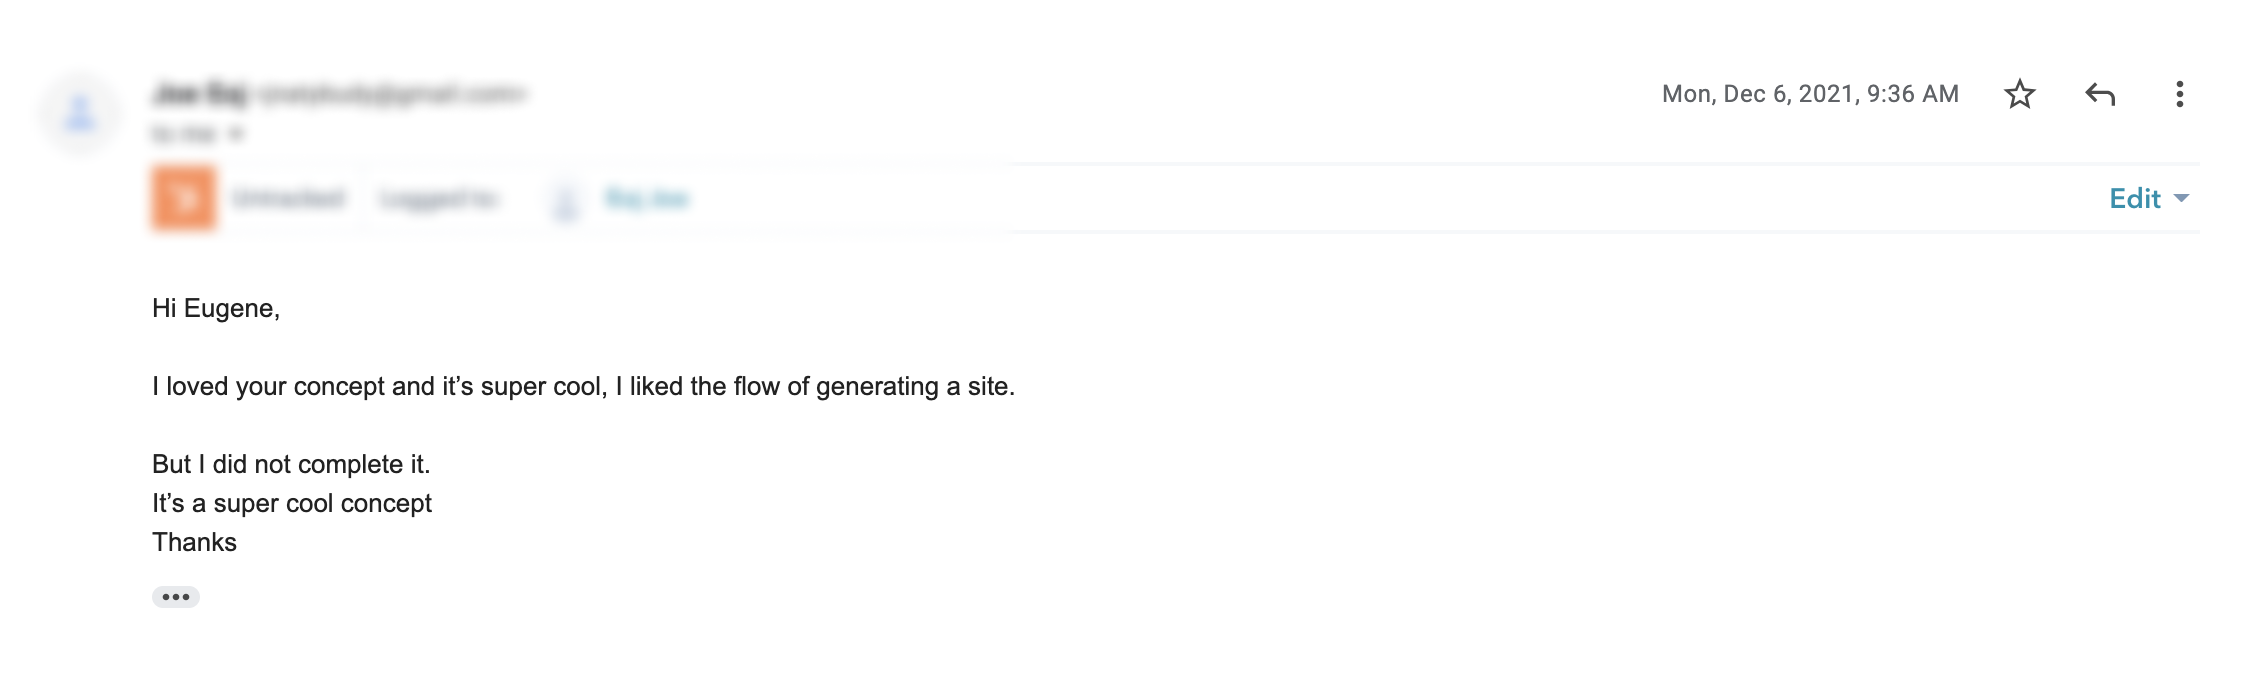Show trimmed content with the ellipsis button
The height and width of the screenshot is (686, 2254).
(176, 597)
